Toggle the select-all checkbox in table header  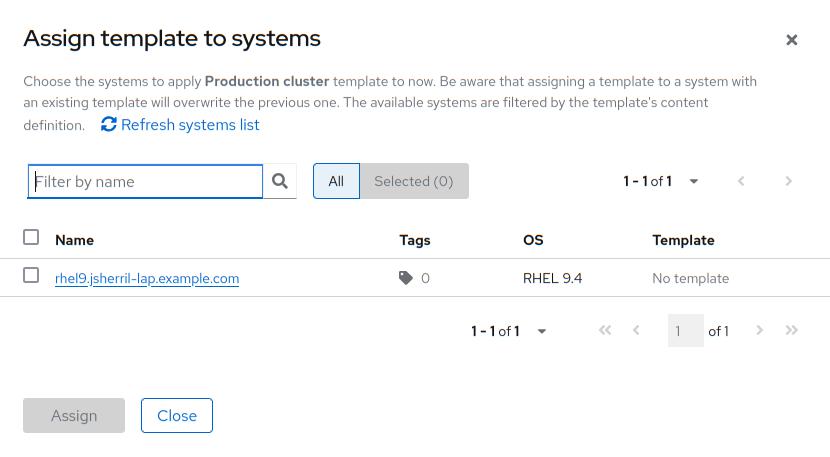coord(31,237)
